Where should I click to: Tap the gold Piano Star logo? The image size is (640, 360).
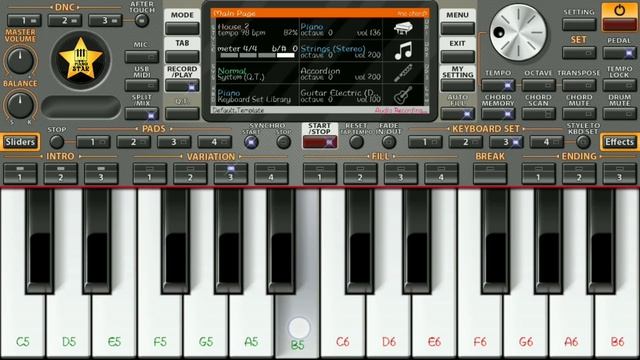pos(80,60)
